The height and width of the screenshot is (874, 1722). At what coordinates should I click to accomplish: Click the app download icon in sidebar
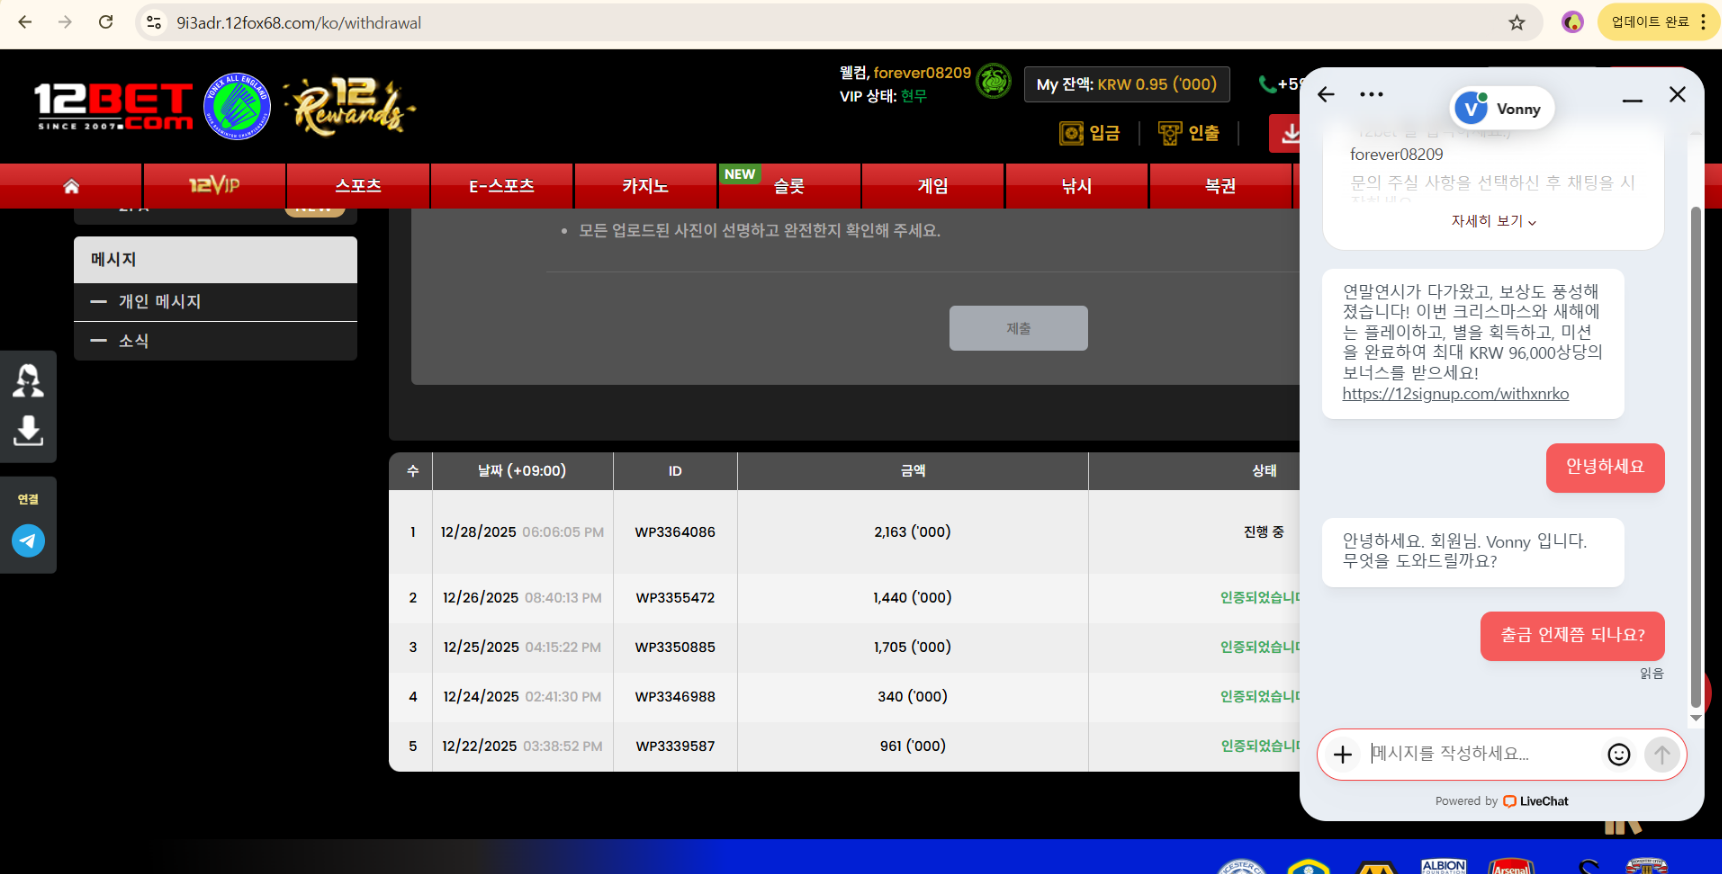click(28, 431)
